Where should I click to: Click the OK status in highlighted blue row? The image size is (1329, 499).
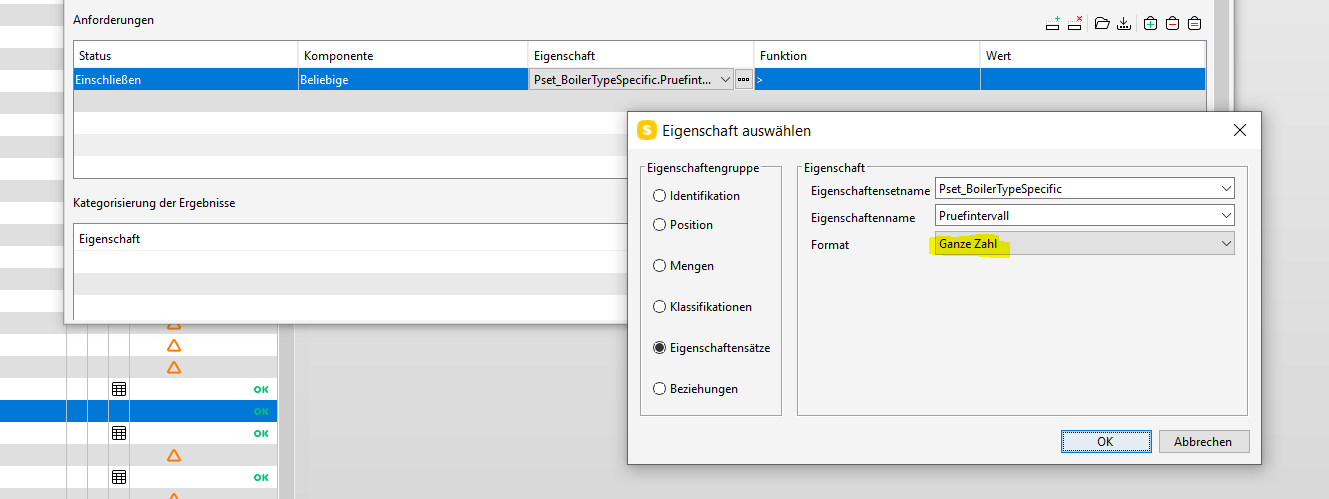click(261, 411)
